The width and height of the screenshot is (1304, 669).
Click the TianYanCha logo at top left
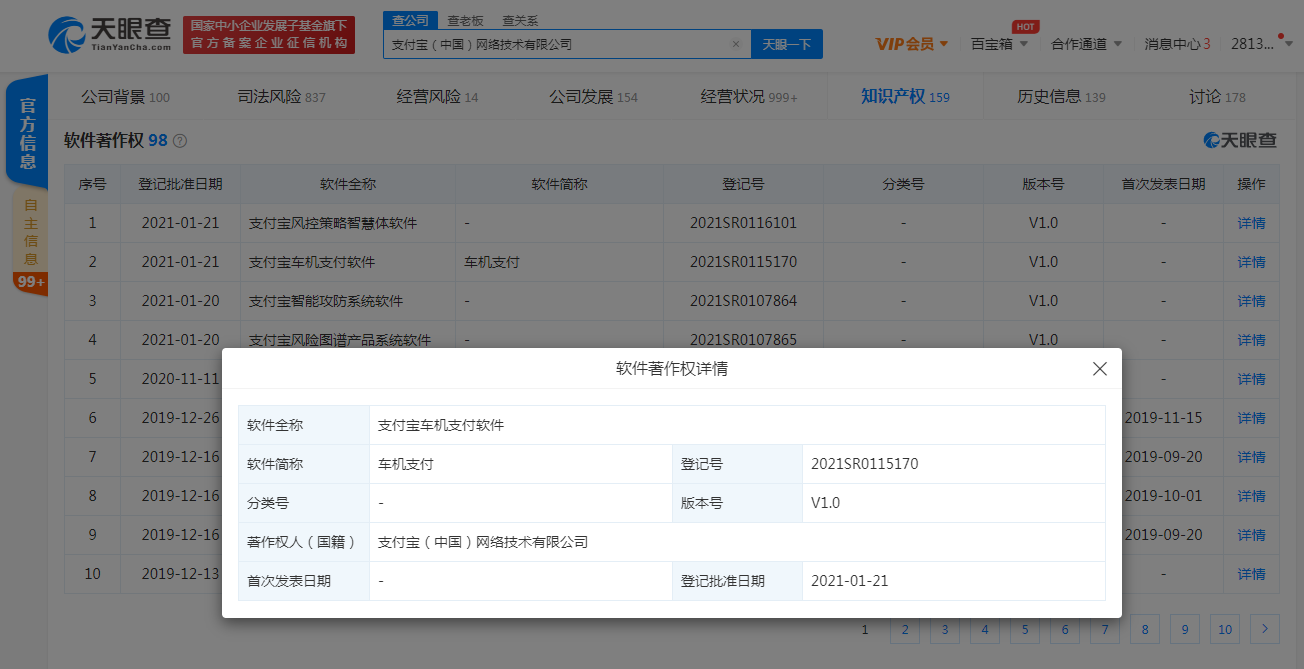click(x=110, y=34)
